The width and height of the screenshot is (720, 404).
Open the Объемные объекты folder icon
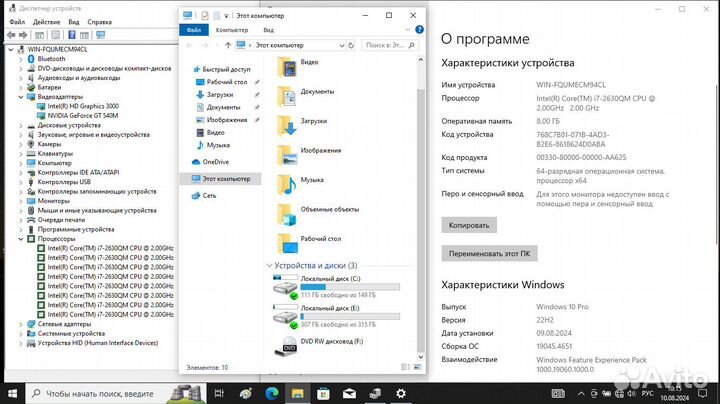coord(287,215)
